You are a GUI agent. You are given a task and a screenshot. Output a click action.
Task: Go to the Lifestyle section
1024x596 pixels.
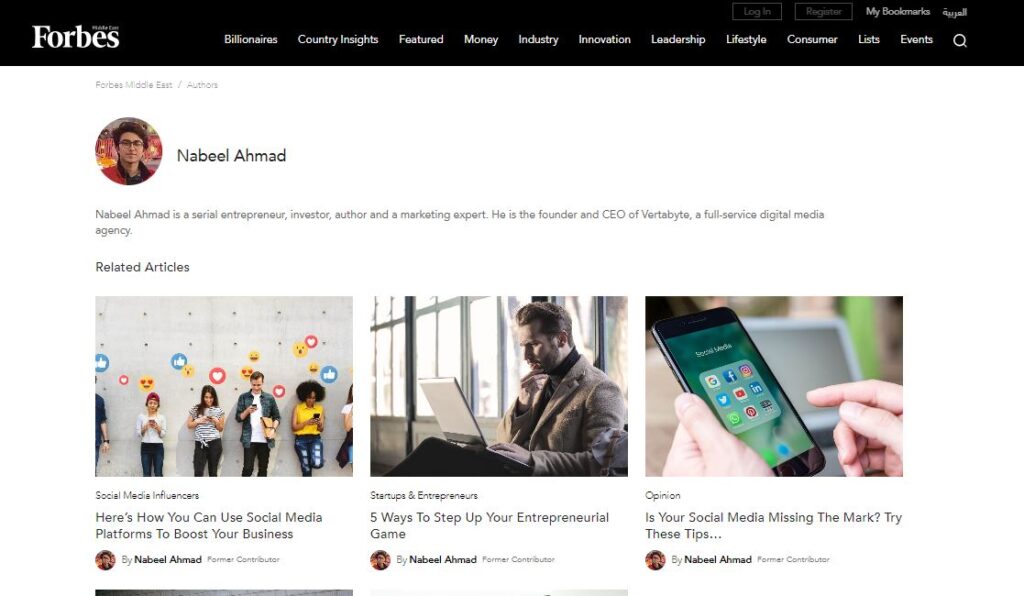click(746, 39)
